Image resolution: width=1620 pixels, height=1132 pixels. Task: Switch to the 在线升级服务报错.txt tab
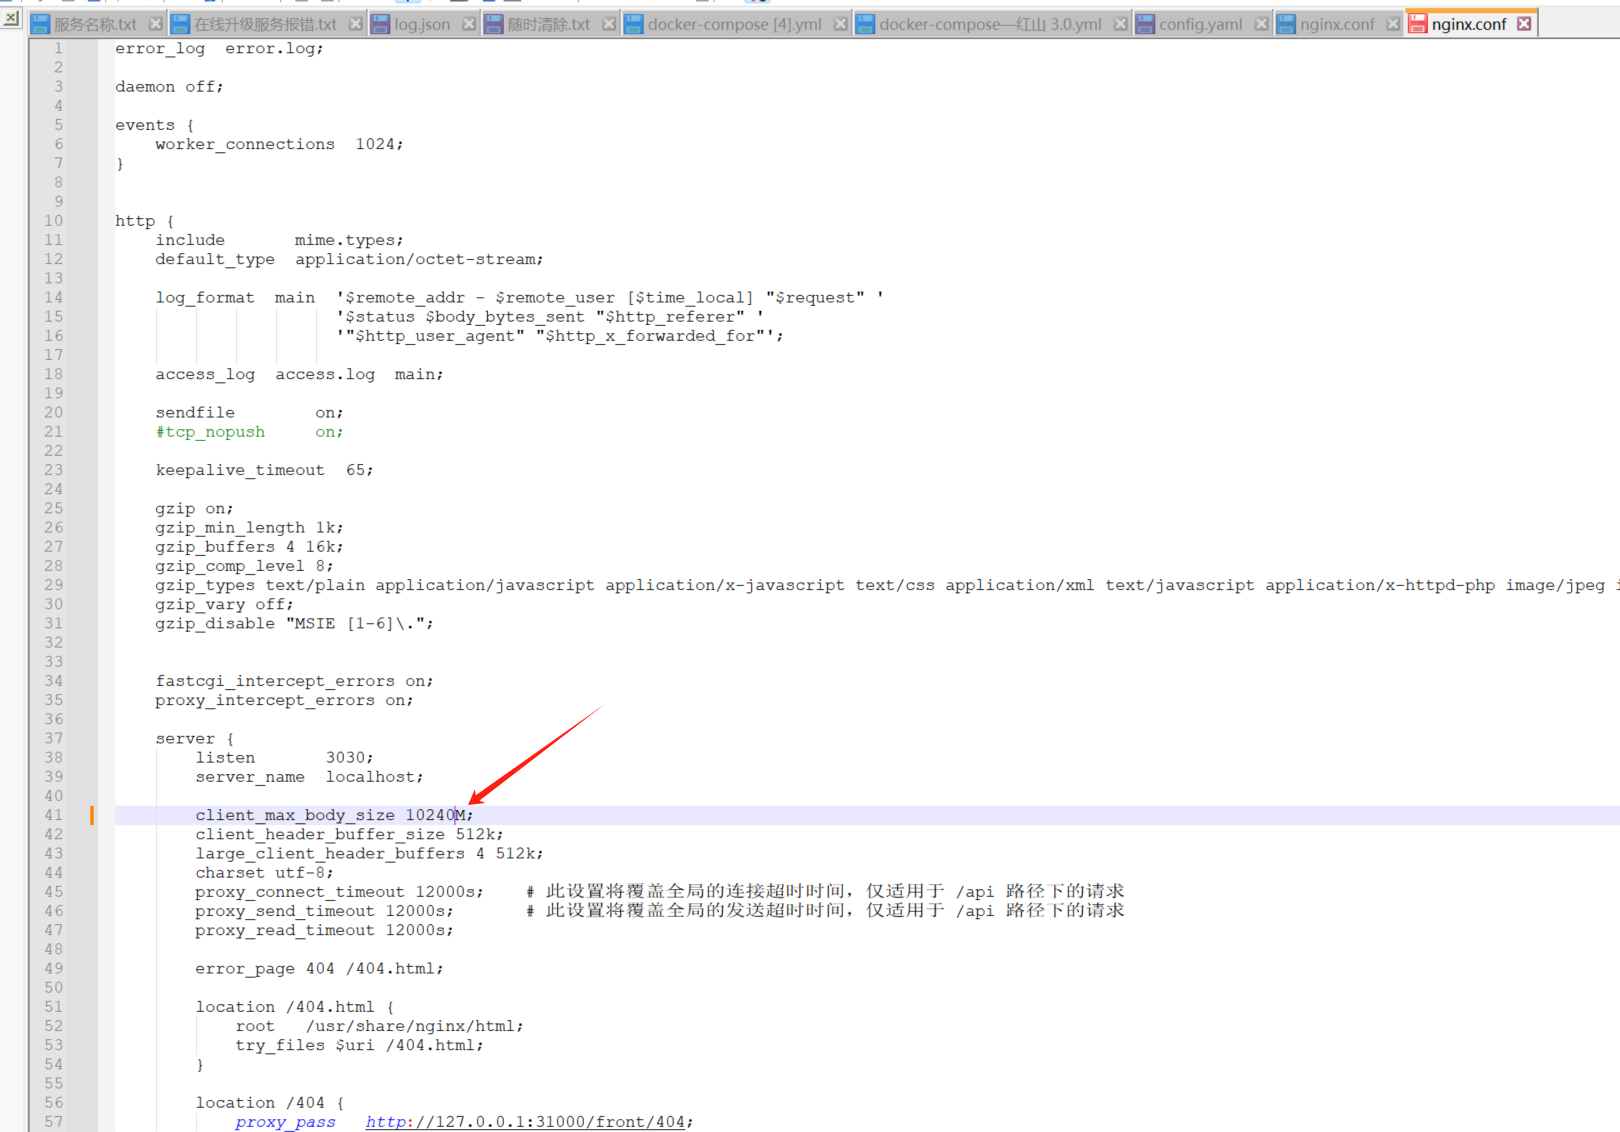tap(266, 24)
